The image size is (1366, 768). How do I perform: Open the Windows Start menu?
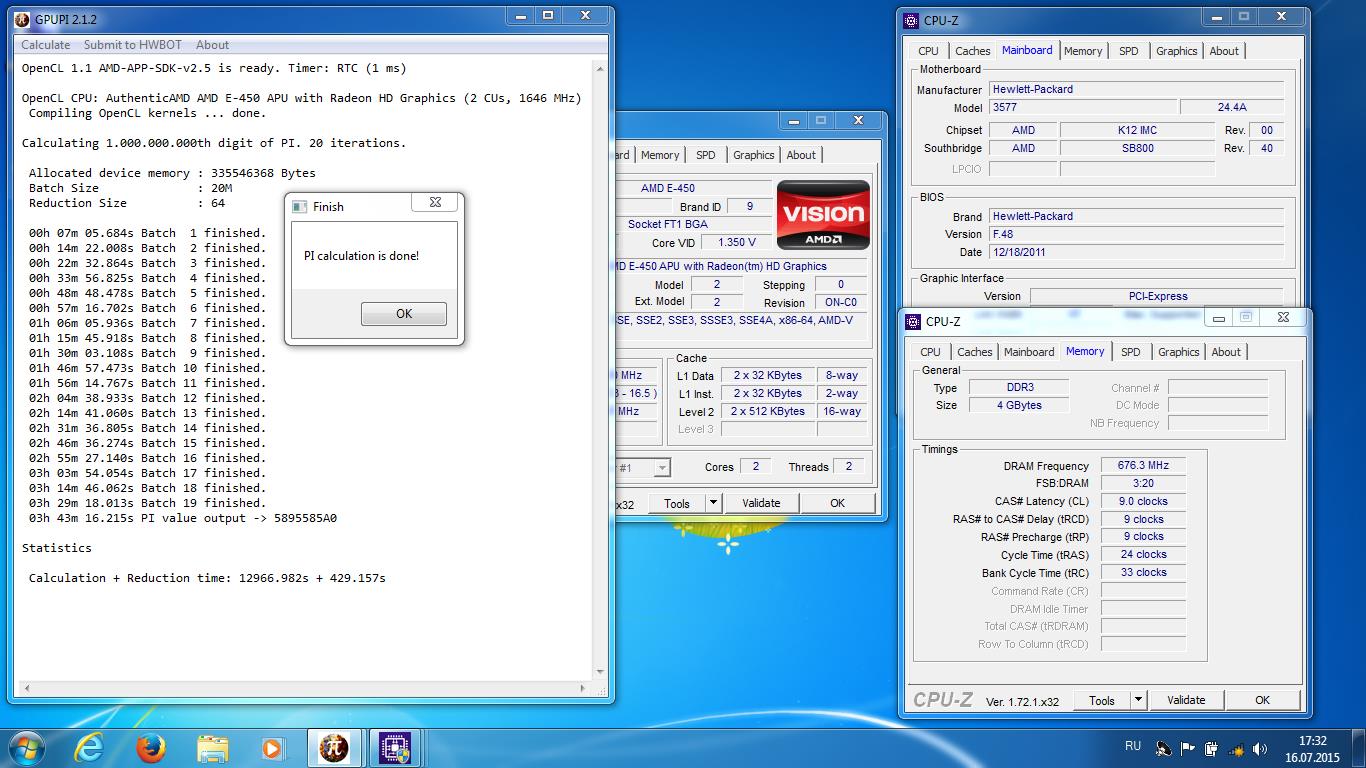[x=27, y=748]
